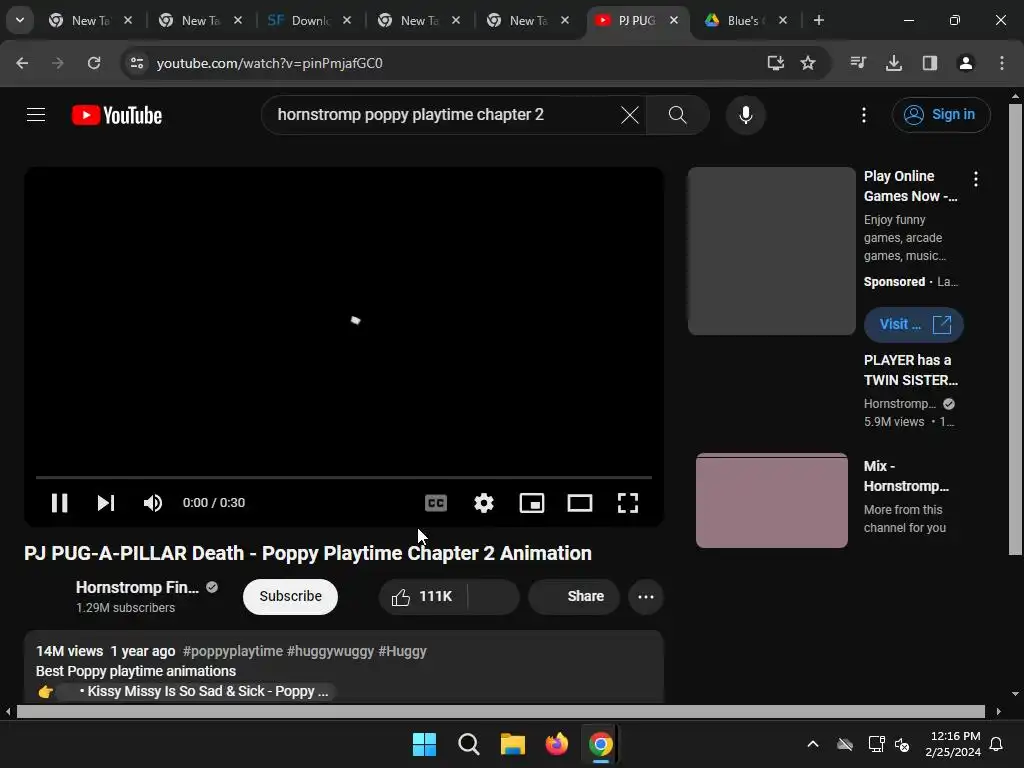Show hidden tray icons chevron
The width and height of the screenshot is (1024, 768).
click(812, 744)
